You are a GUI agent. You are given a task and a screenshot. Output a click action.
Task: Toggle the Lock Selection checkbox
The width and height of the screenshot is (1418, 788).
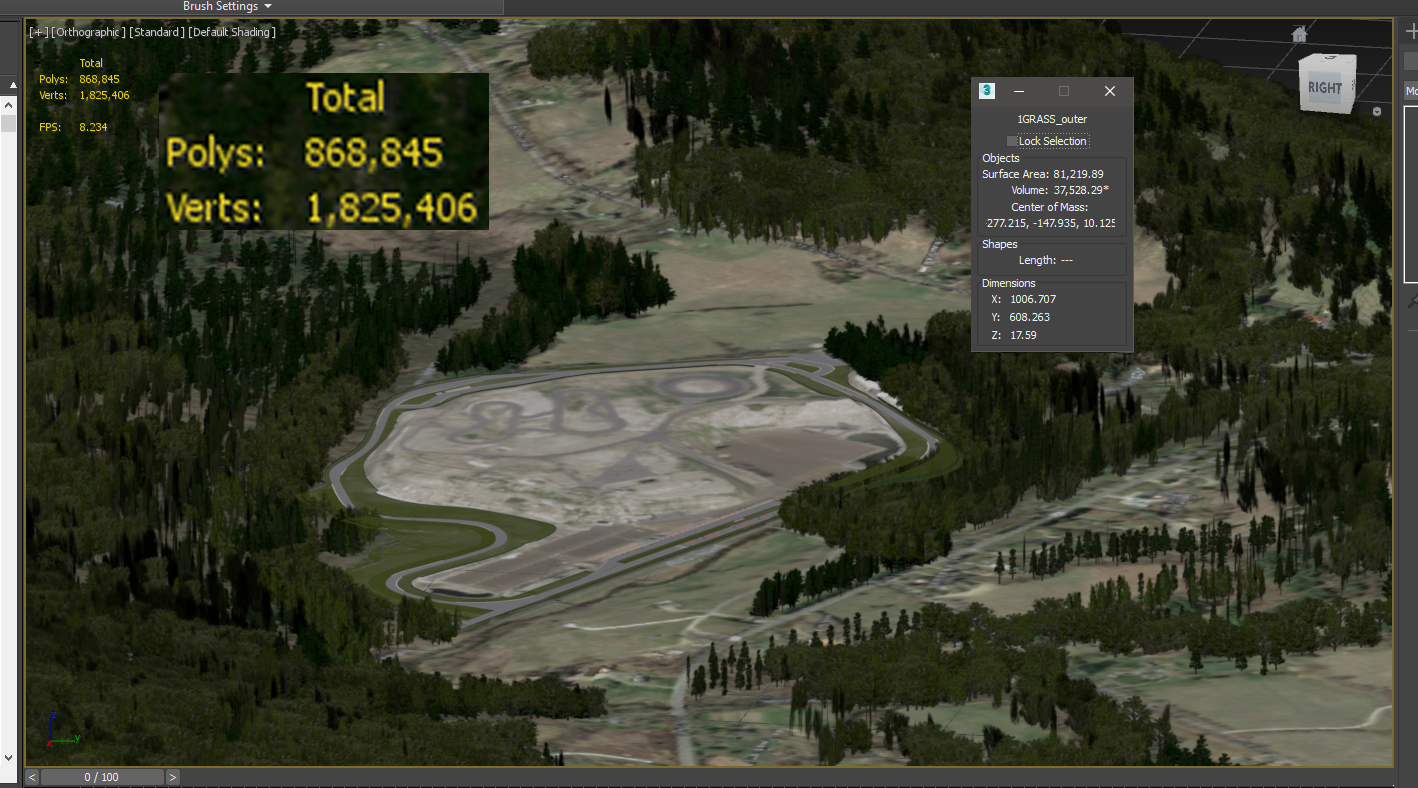(x=1012, y=141)
